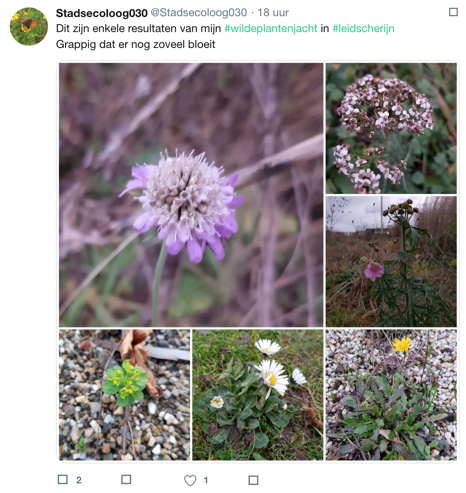Click the share icon after the heart

253,480
